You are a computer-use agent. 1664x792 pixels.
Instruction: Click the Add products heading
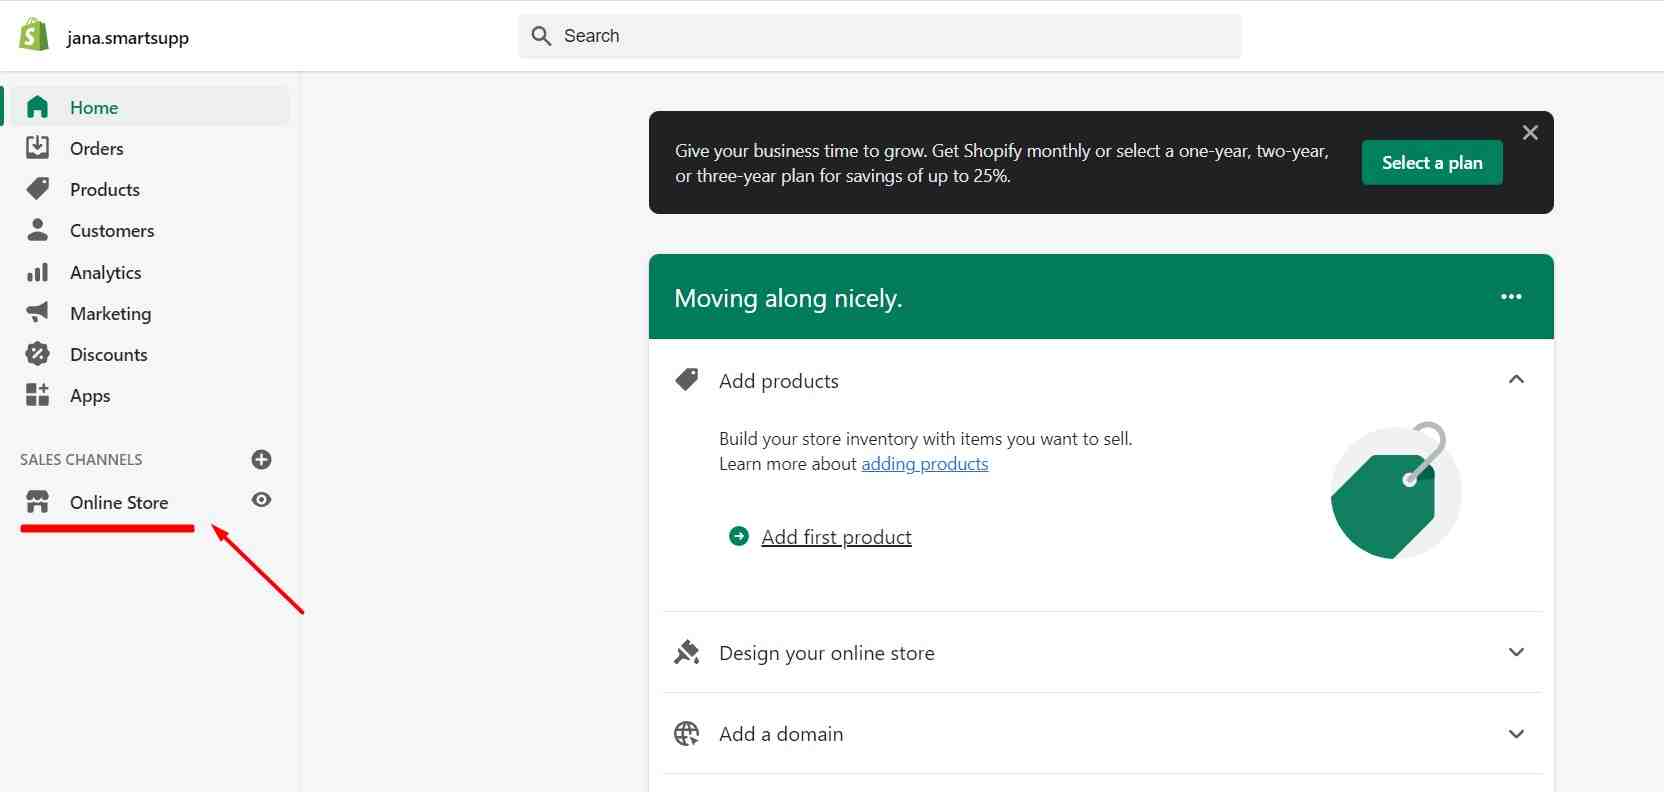coord(779,381)
